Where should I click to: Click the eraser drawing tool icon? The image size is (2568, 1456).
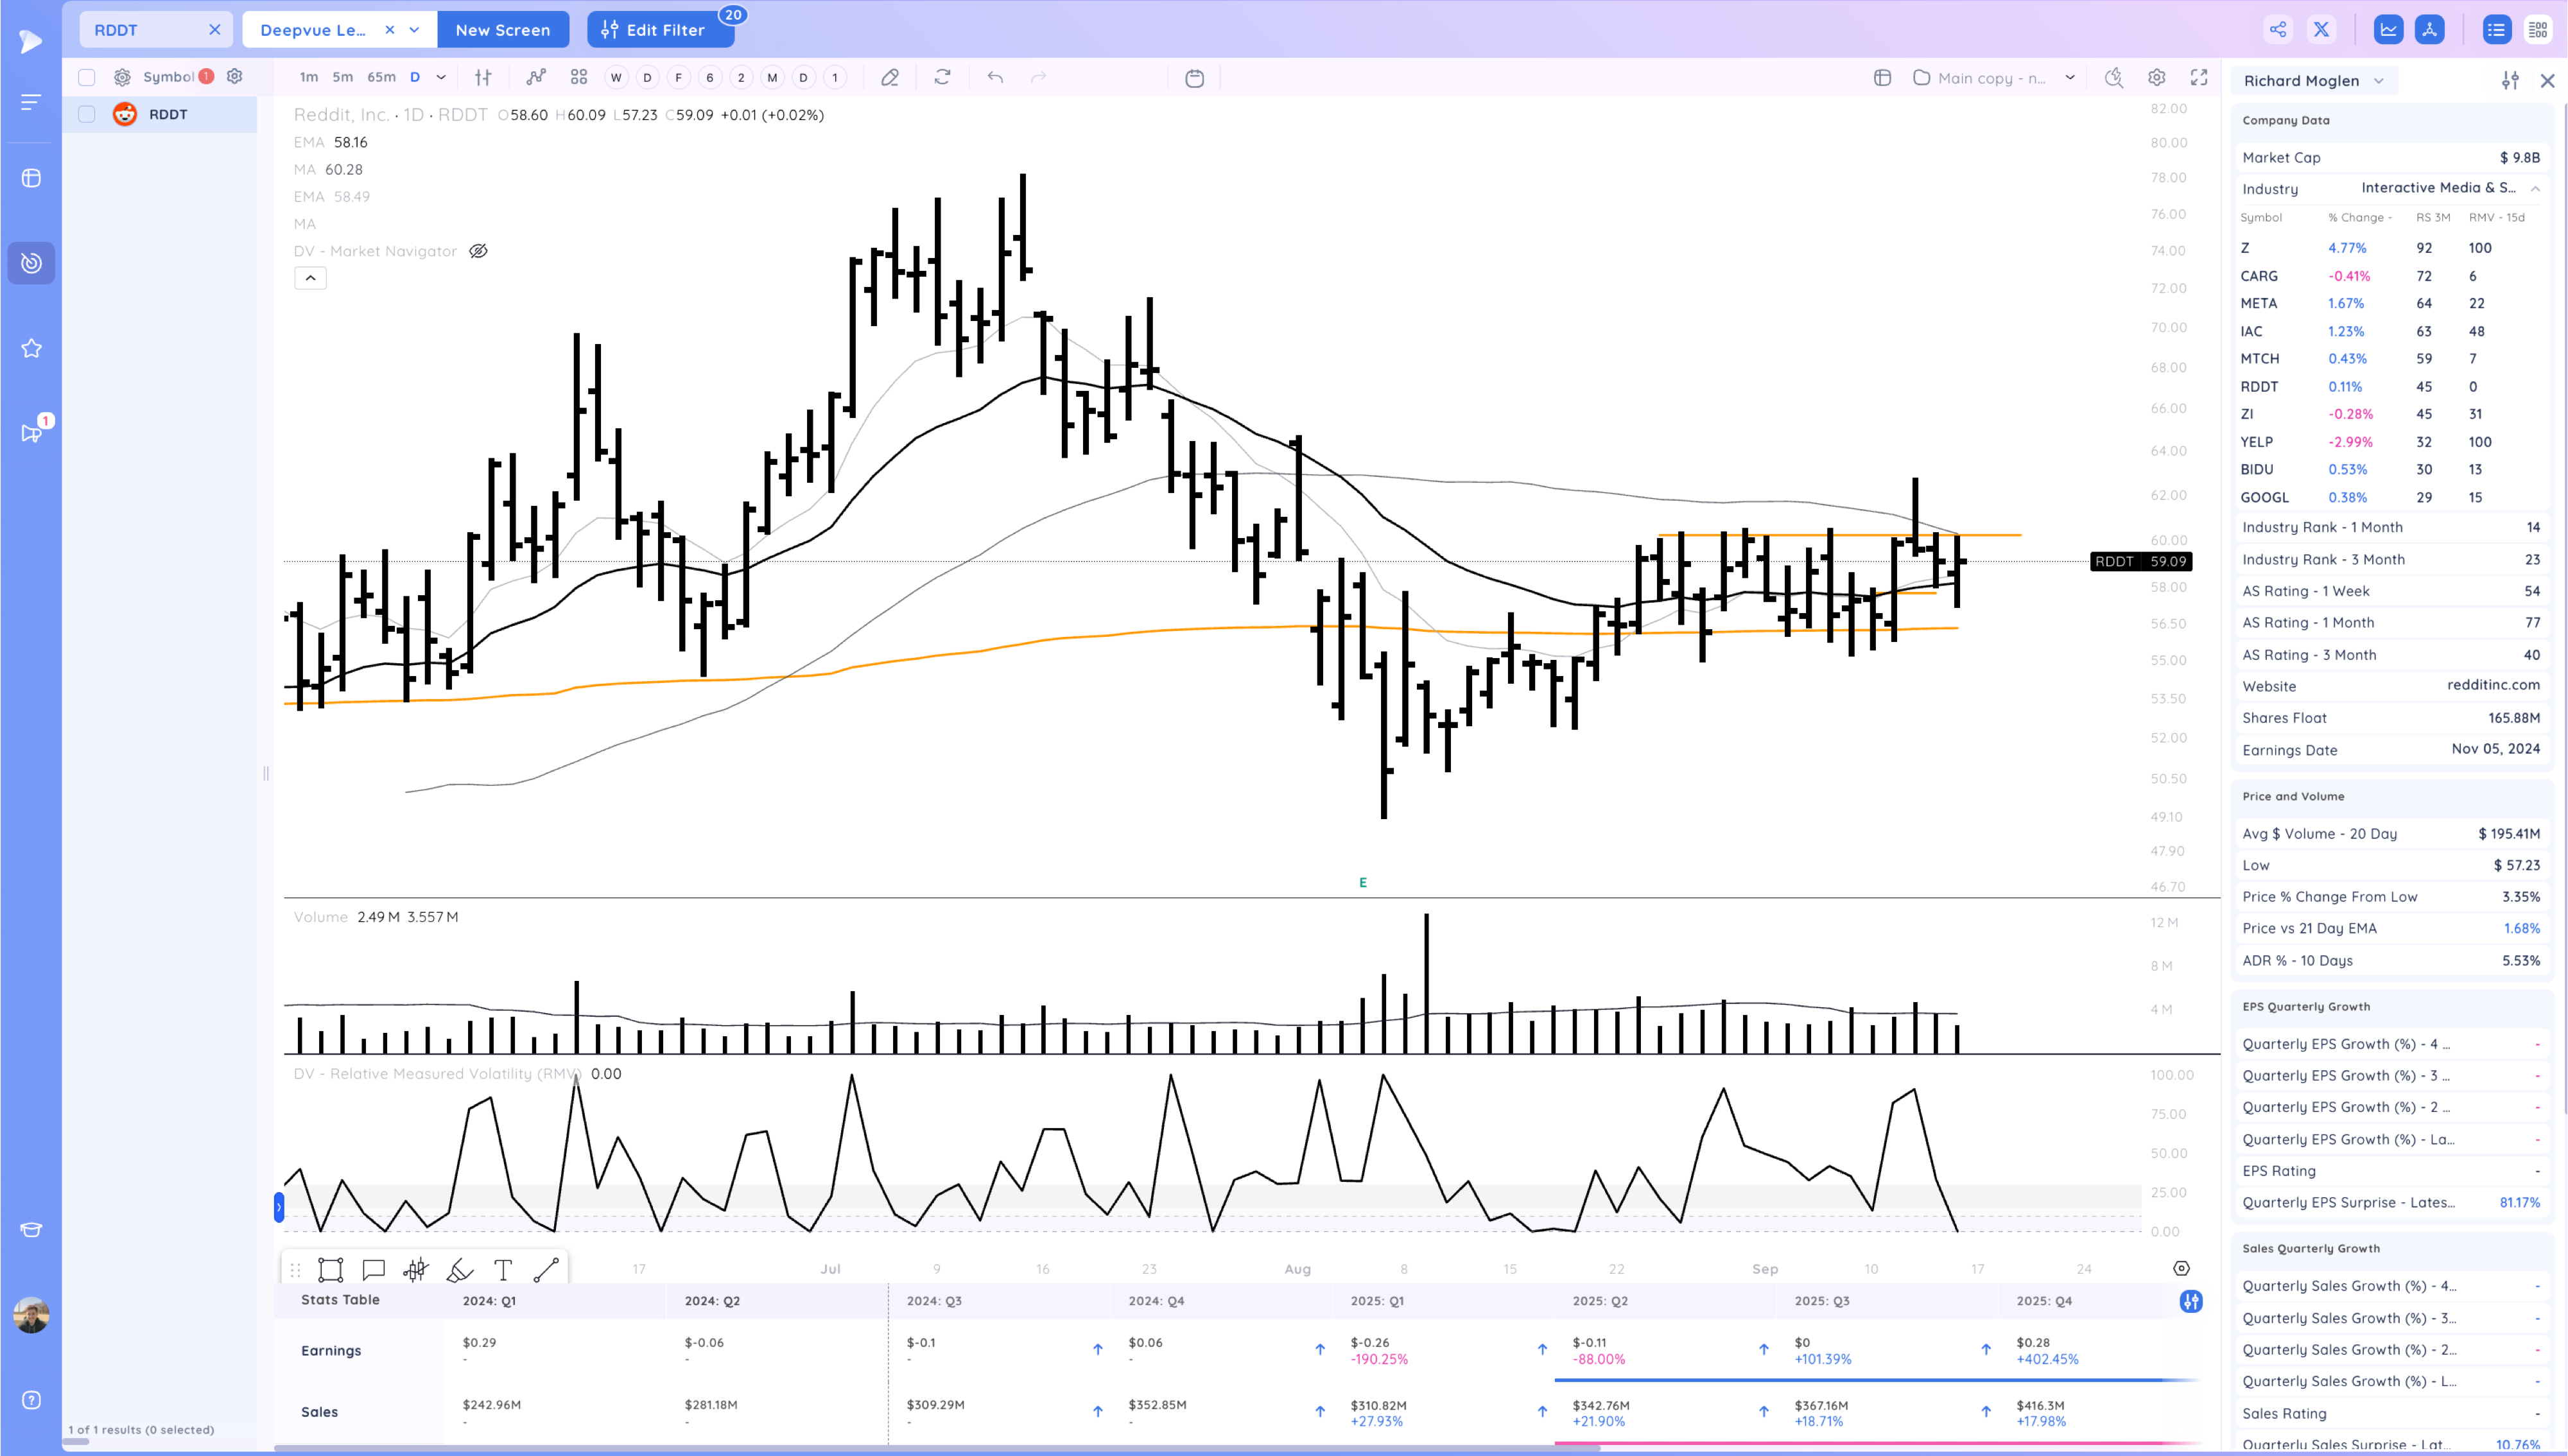(889, 77)
